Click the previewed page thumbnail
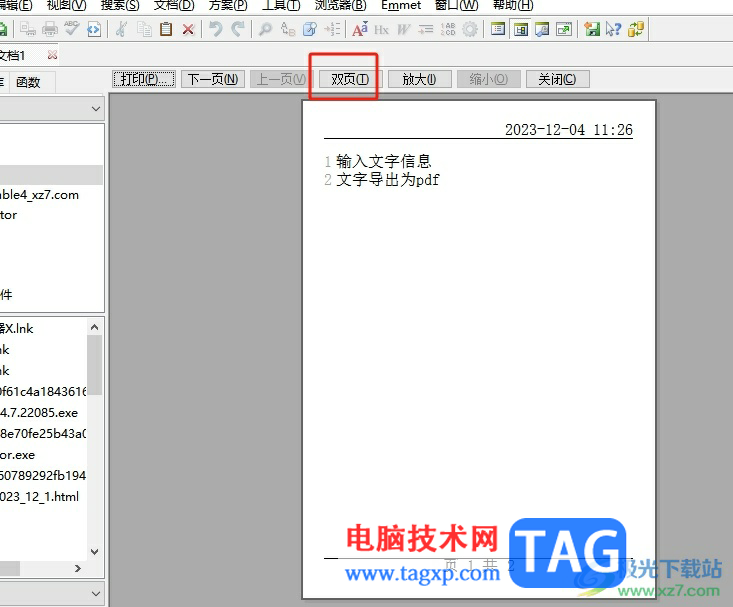Image resolution: width=733 pixels, height=607 pixels. point(479,349)
